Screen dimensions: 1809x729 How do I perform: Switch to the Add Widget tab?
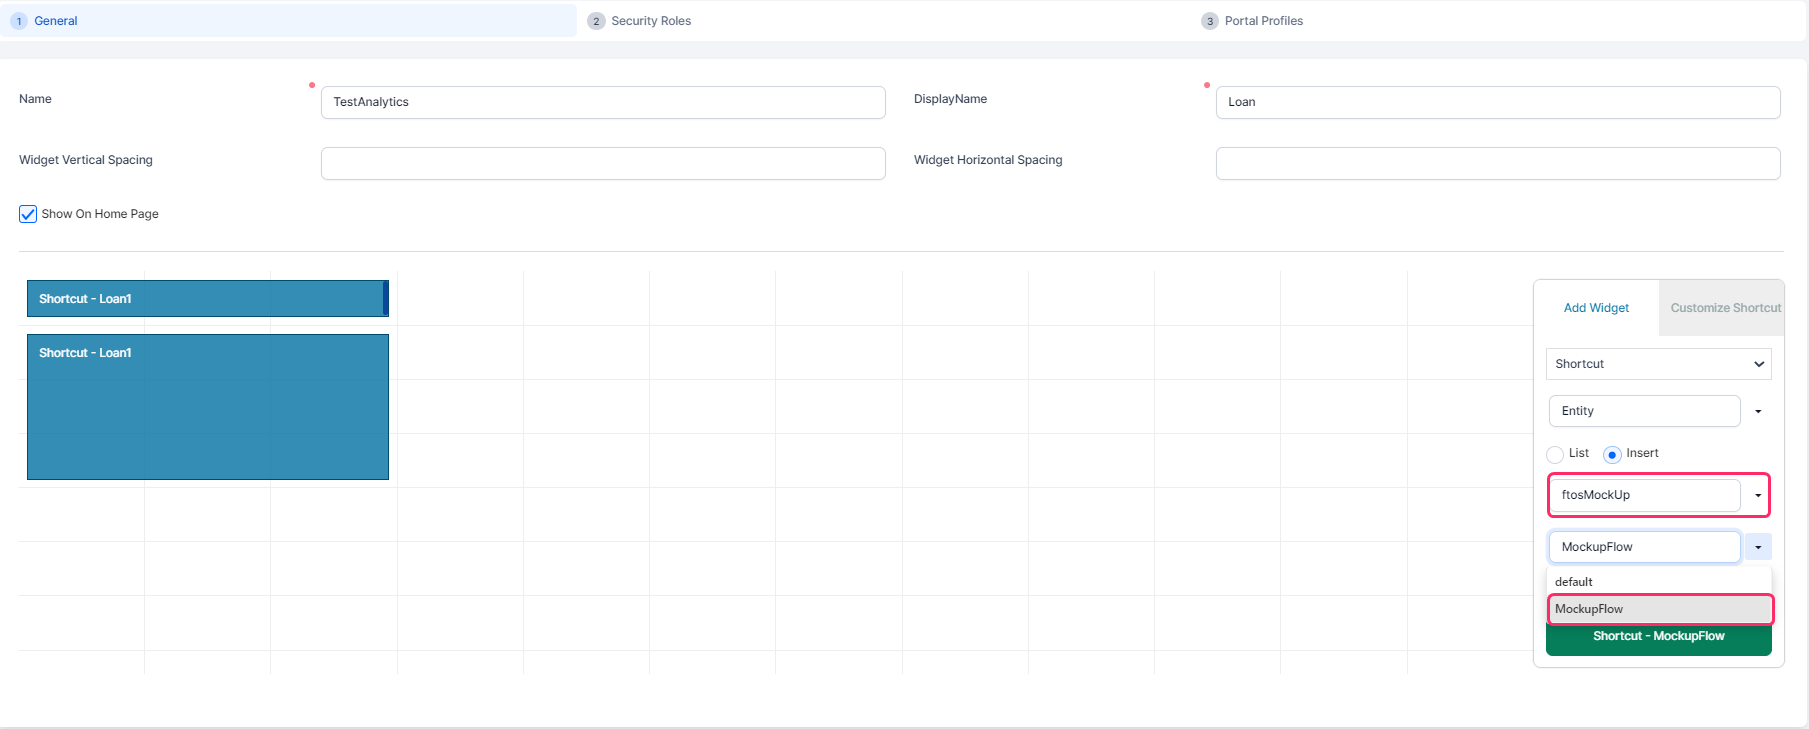point(1596,308)
